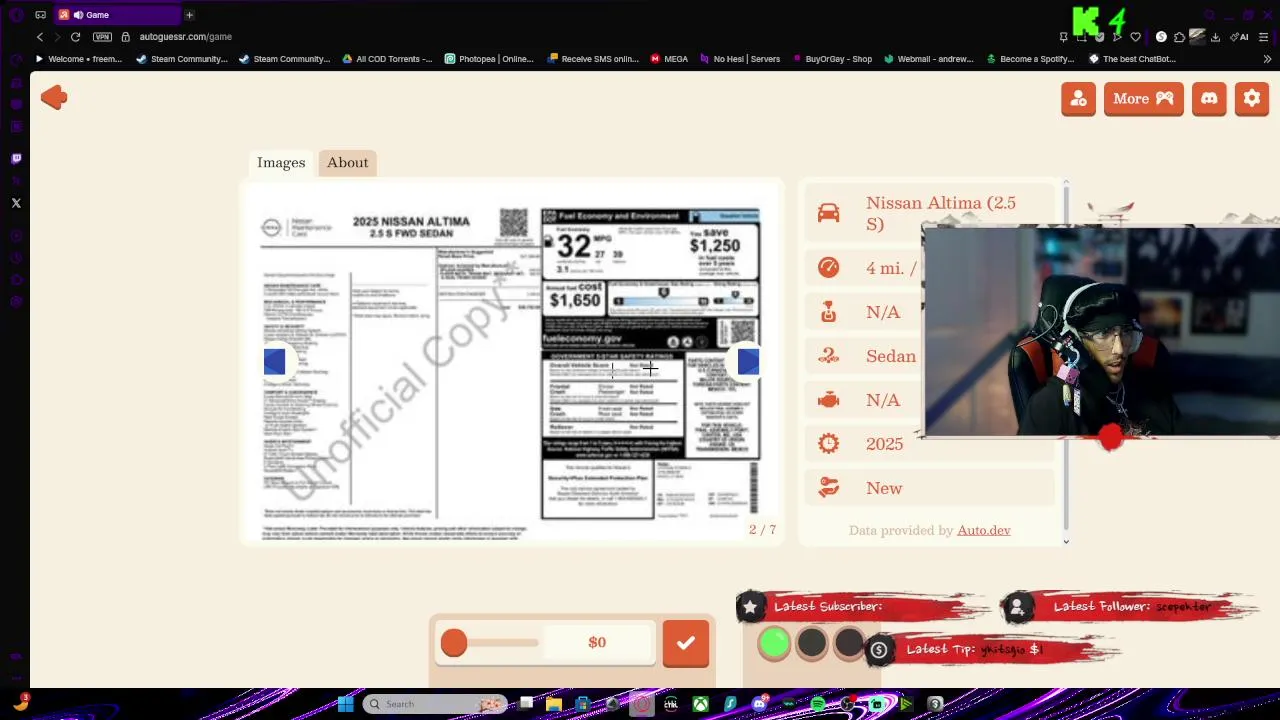Open File Explorer from the taskbar
This screenshot has height=720, width=1280.
click(553, 704)
